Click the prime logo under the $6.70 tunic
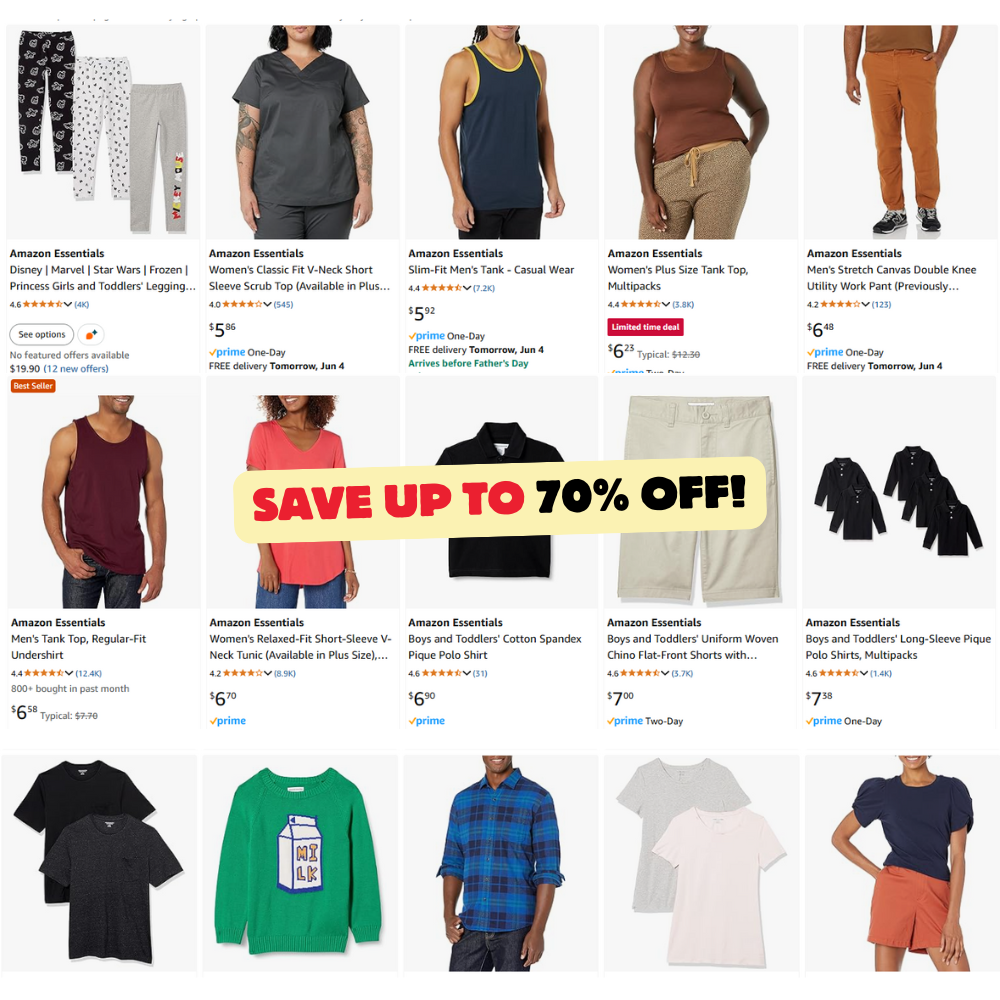The height and width of the screenshot is (1000, 1000). pyautogui.click(x=228, y=721)
